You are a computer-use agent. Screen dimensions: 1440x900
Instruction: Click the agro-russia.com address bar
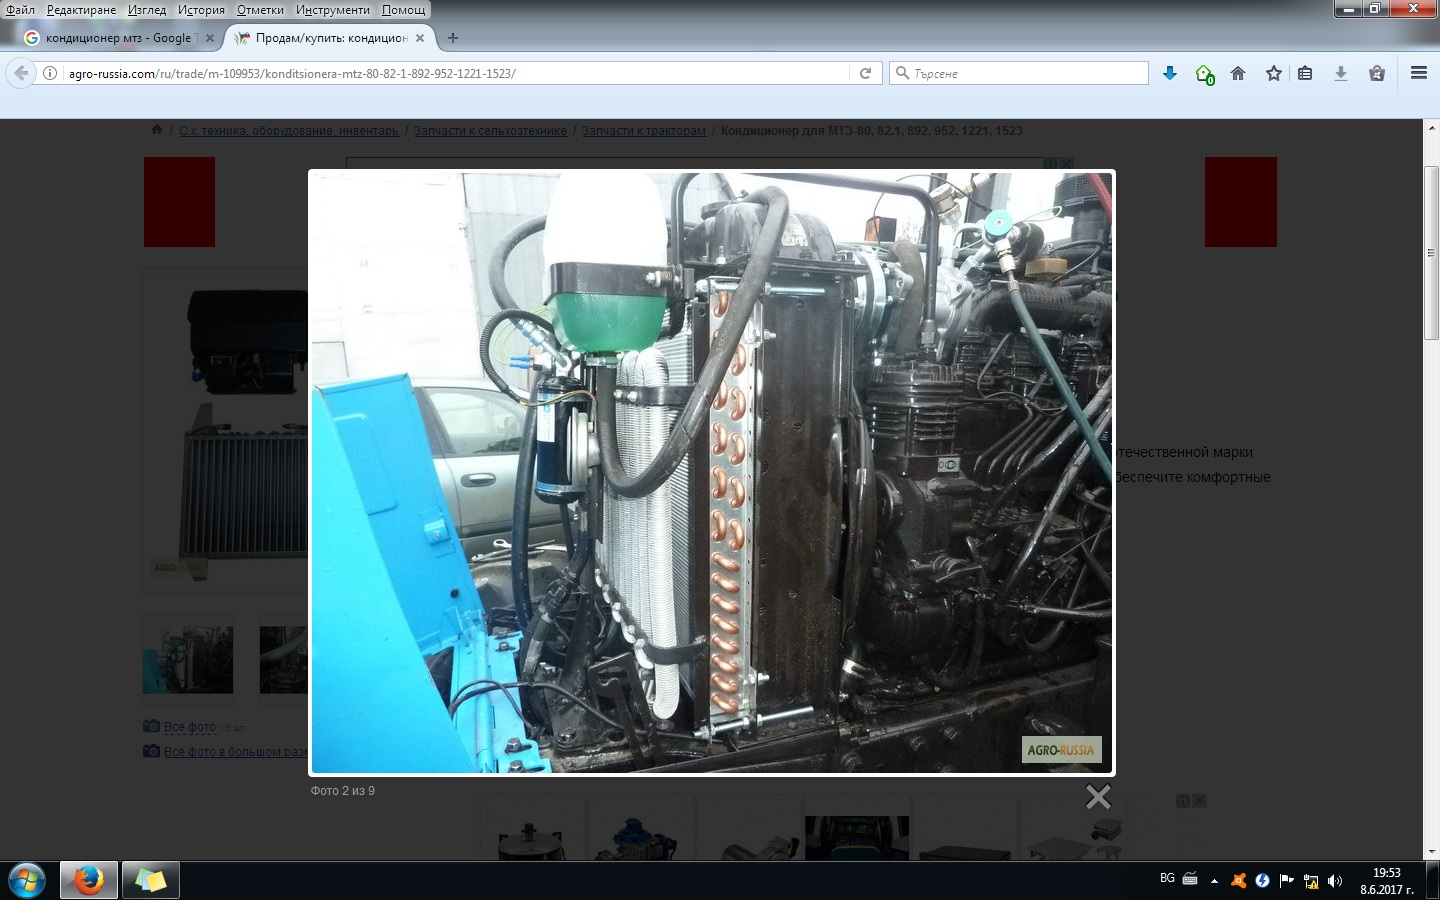click(450, 73)
